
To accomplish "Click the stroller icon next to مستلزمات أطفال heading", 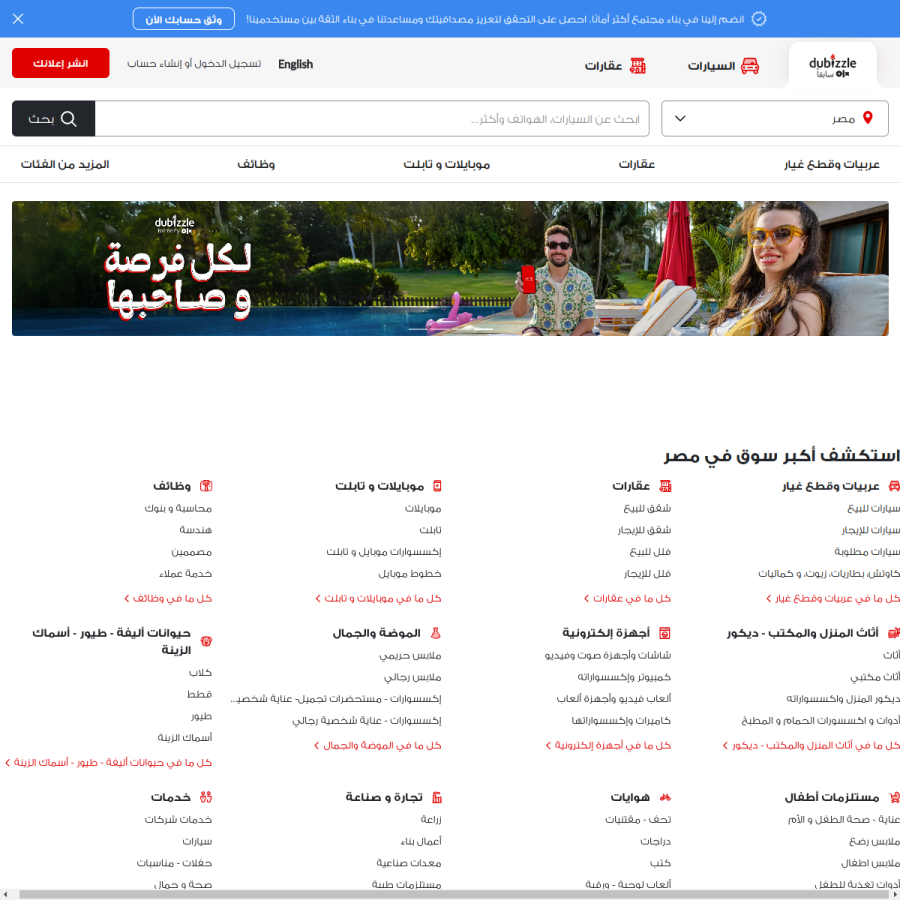I will [894, 797].
